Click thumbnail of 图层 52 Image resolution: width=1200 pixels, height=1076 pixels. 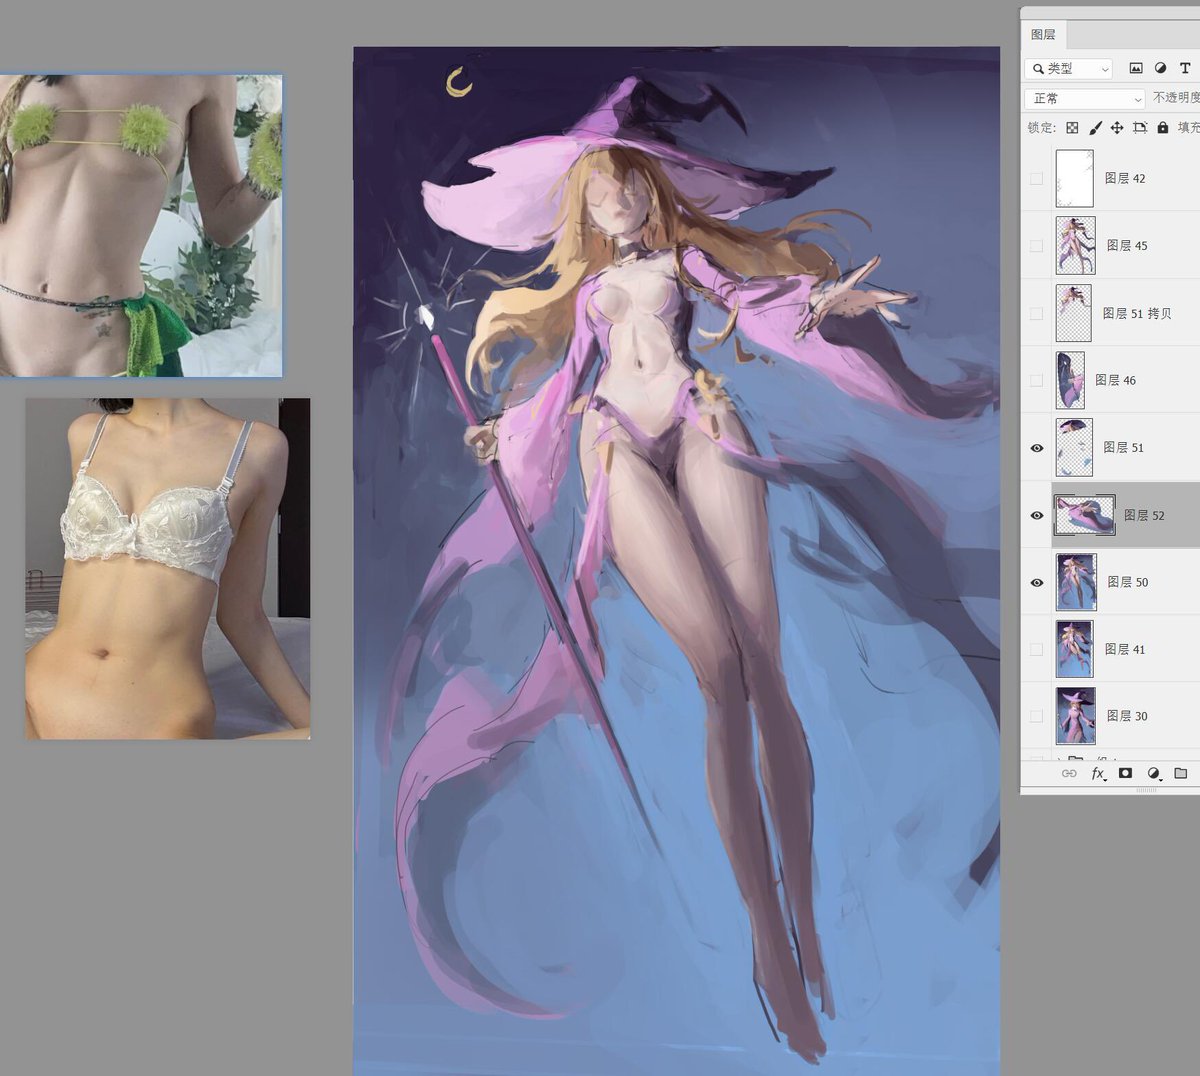pyautogui.click(x=1085, y=515)
